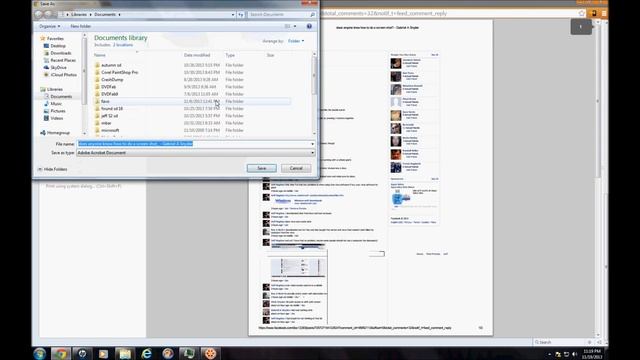Sort by Type column header
The height and width of the screenshot is (360, 640).
pyautogui.click(x=230, y=55)
